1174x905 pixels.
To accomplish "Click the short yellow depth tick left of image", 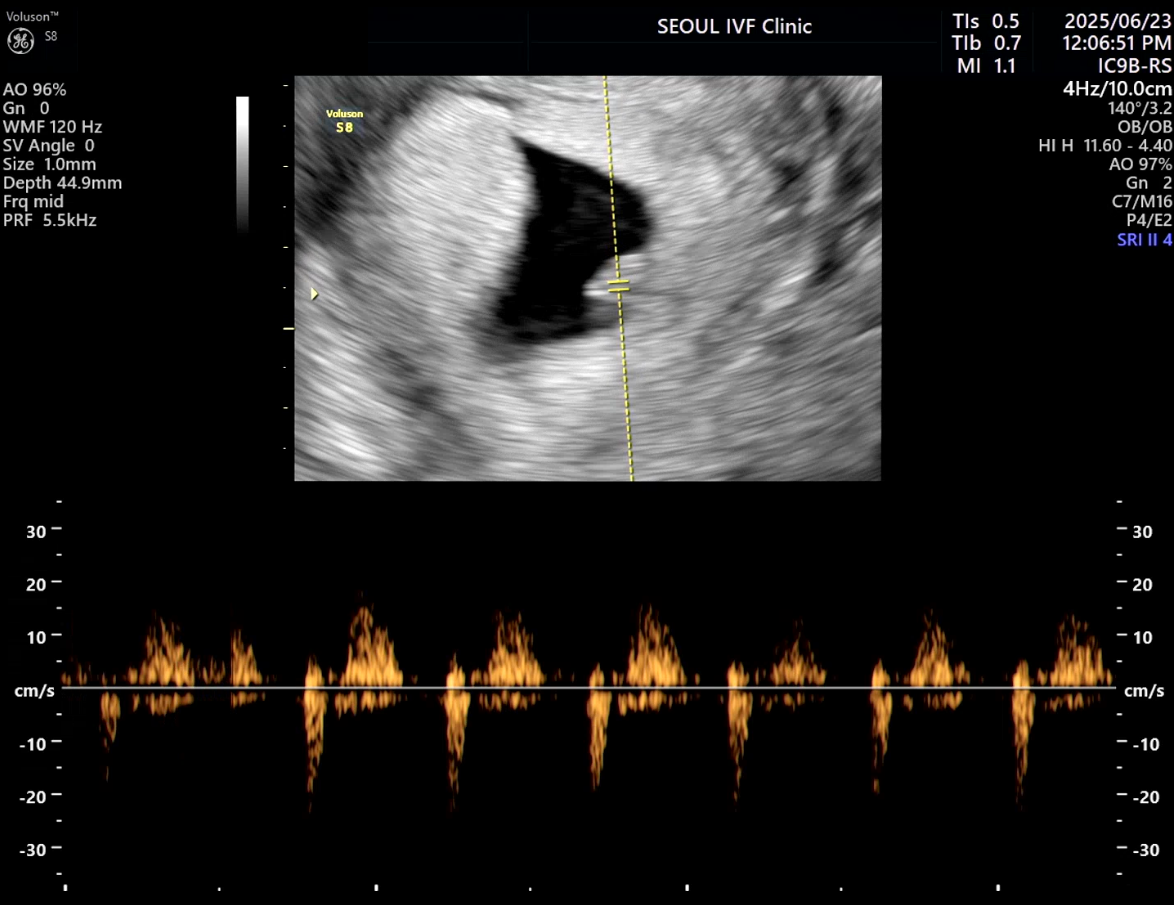I will click(x=289, y=328).
